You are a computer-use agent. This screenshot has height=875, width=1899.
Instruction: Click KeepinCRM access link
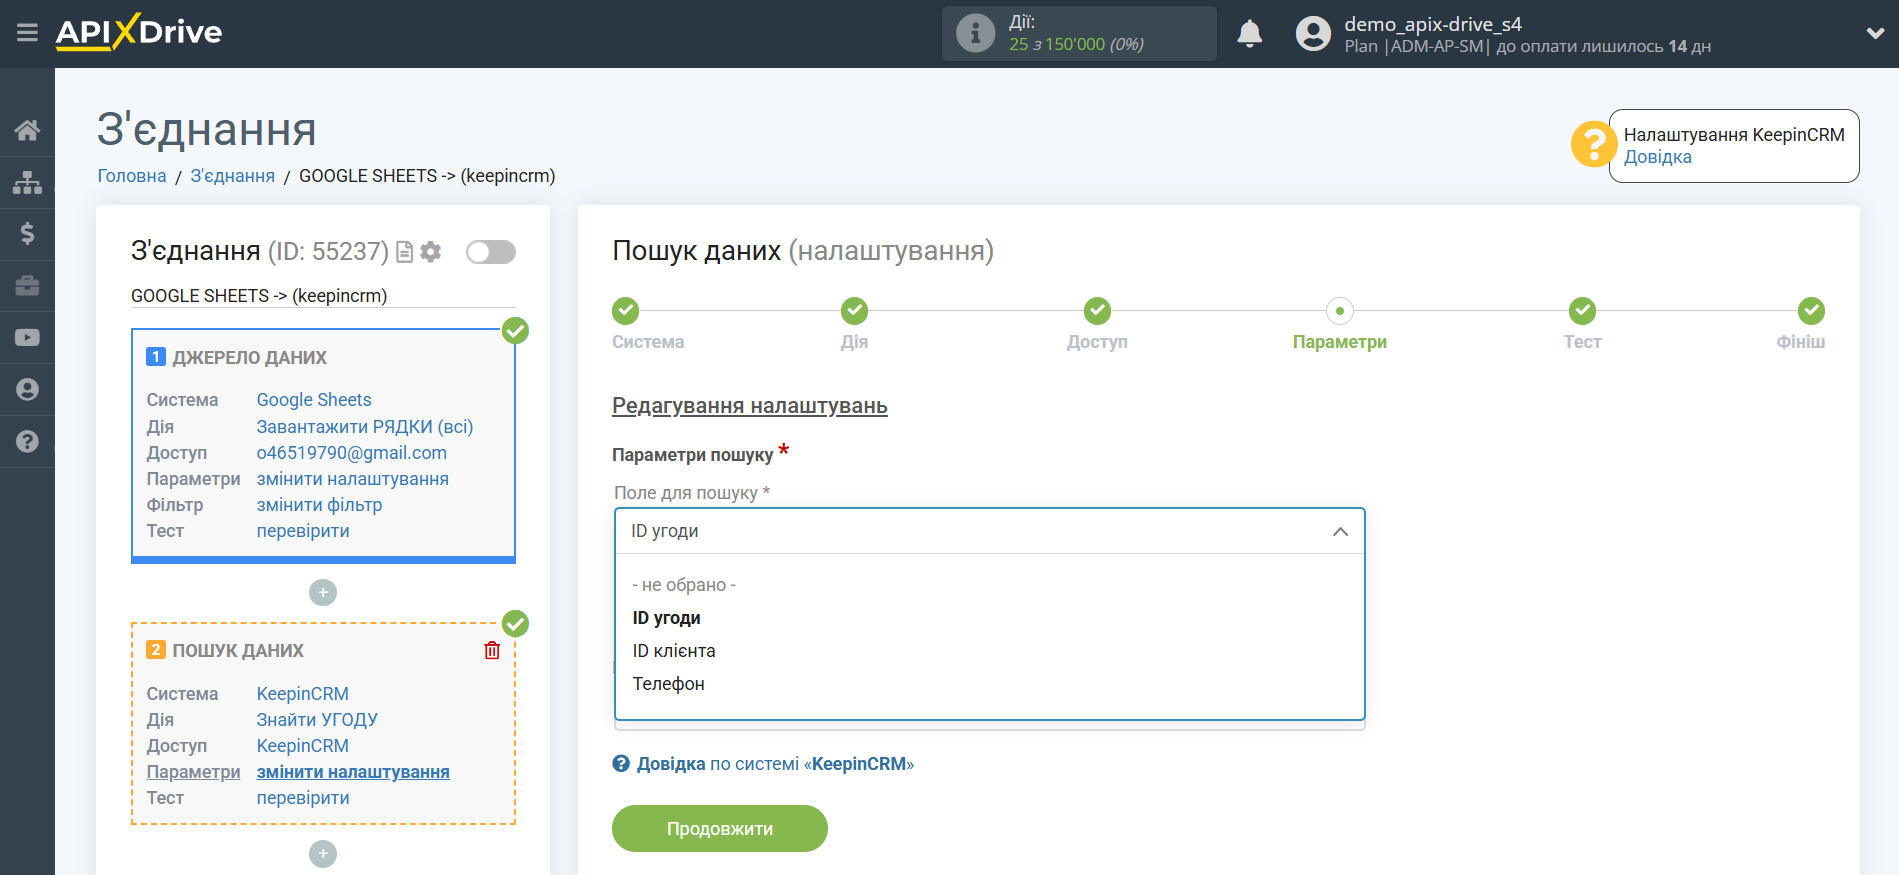pos(303,746)
